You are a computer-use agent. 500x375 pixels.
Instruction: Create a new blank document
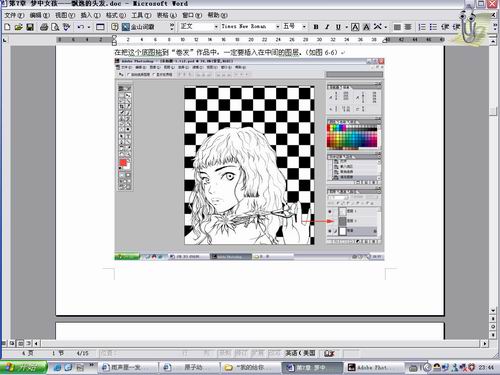tap(8, 27)
